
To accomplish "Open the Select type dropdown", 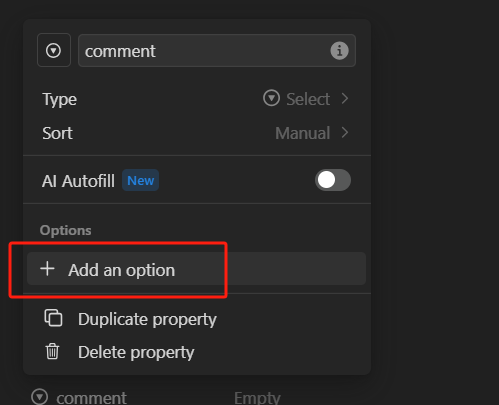I will [x=305, y=99].
